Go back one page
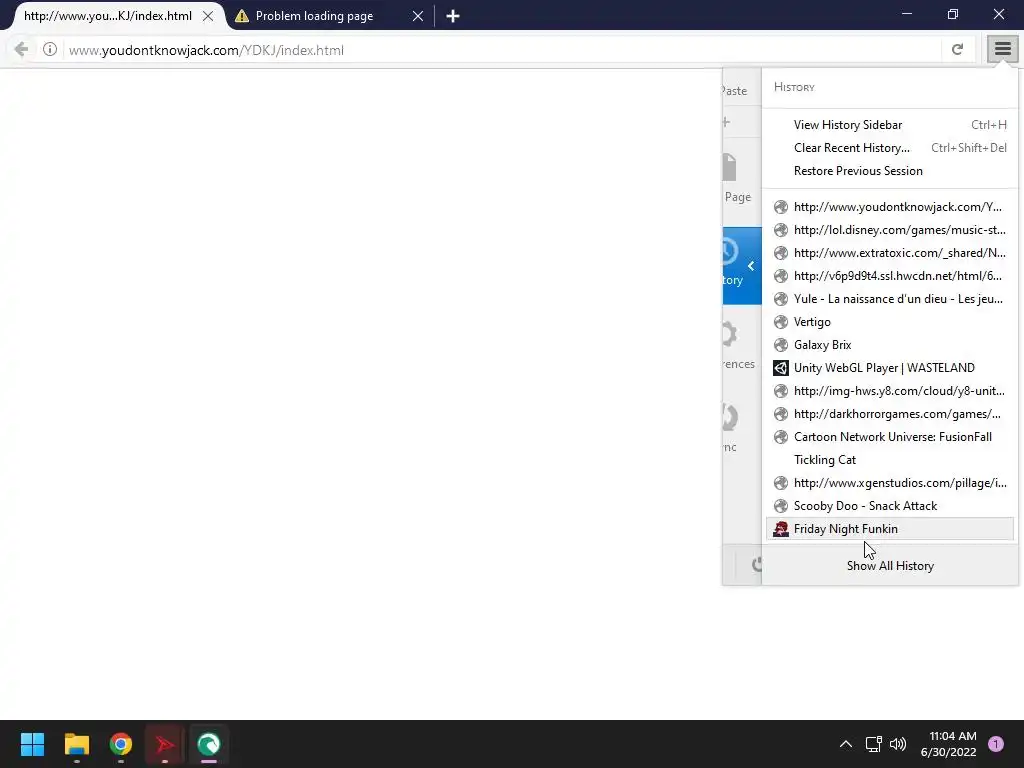1024x768 pixels. coord(21,50)
